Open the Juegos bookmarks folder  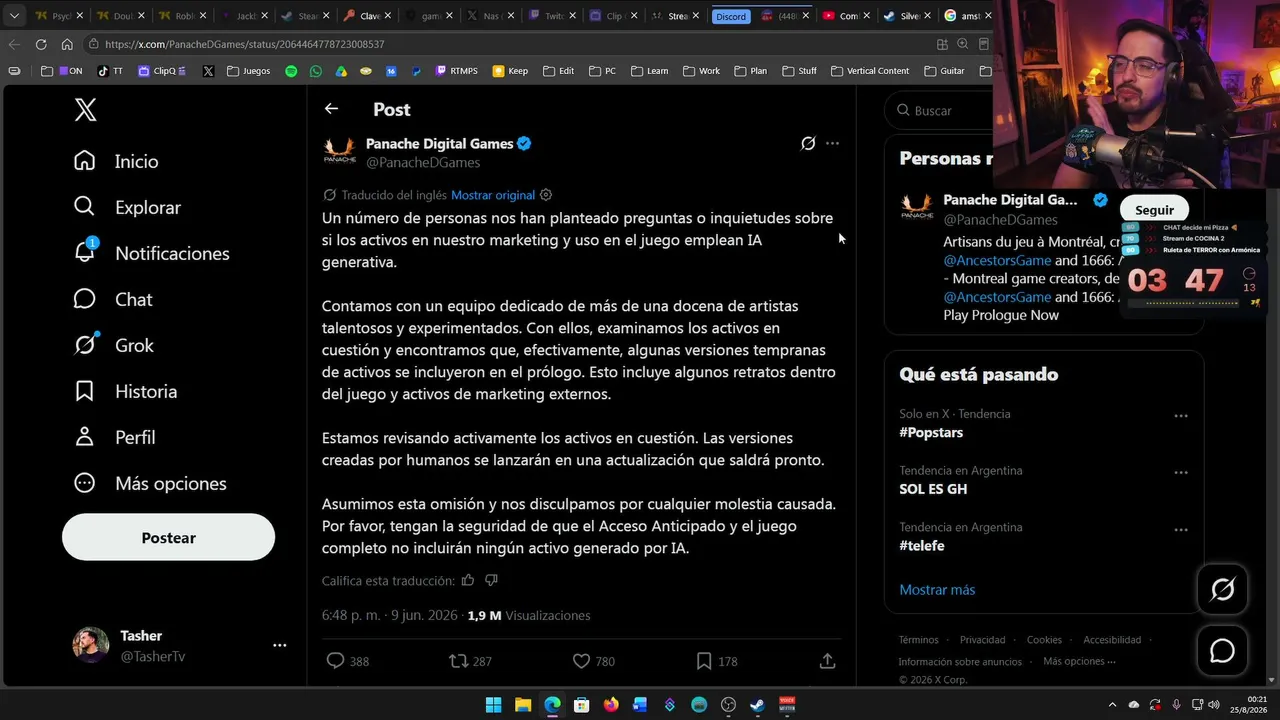click(248, 71)
